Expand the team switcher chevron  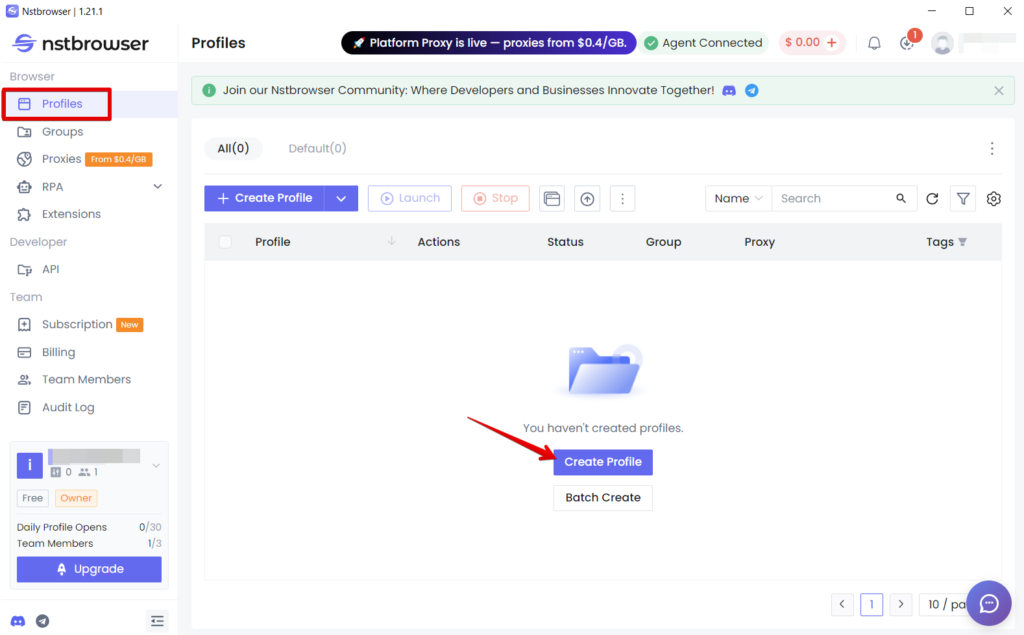pos(156,466)
